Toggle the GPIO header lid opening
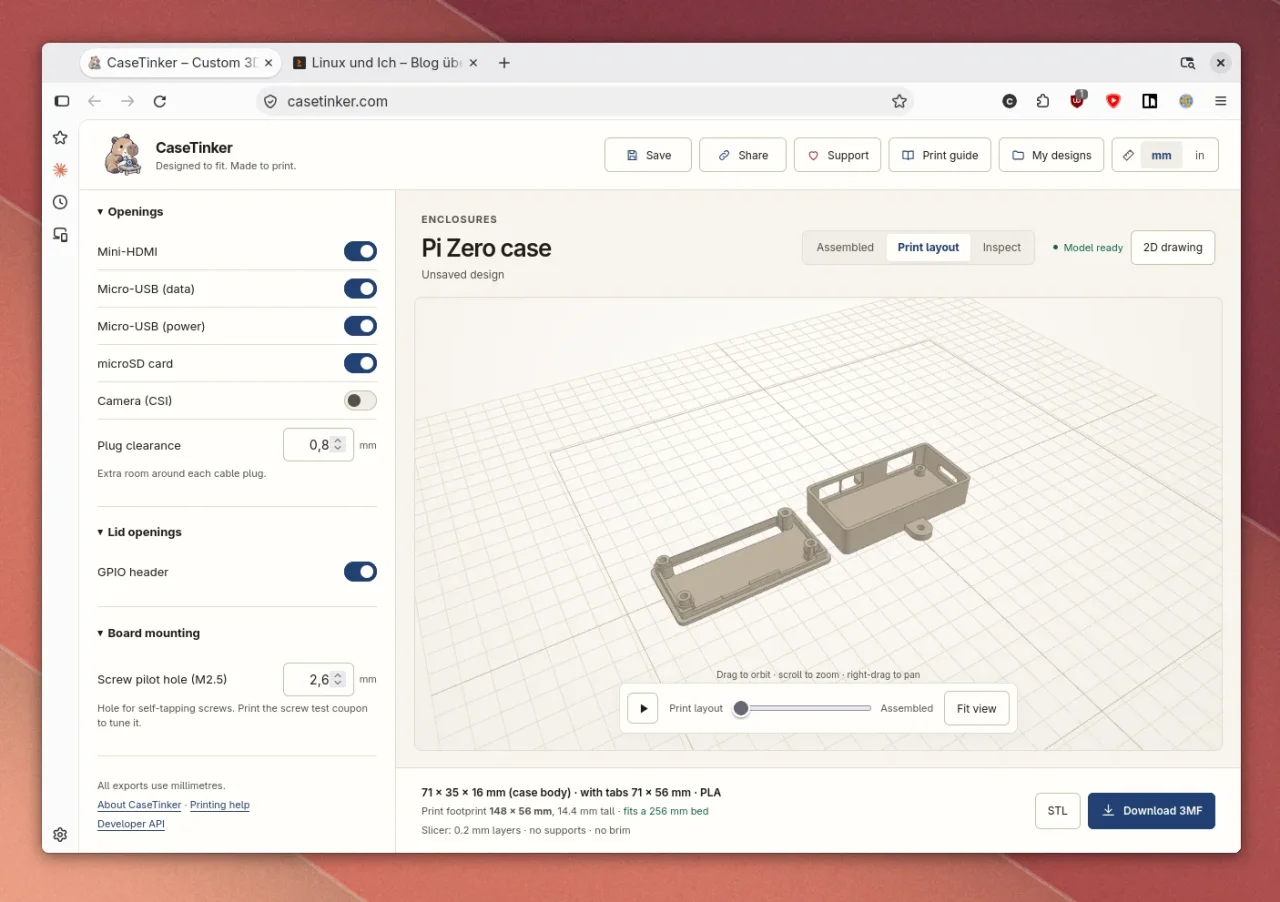 [x=360, y=572]
